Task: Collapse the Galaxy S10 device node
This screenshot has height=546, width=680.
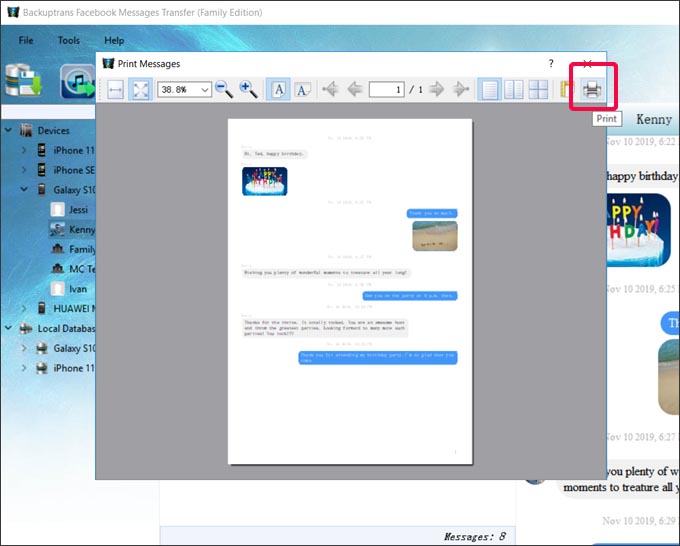Action: tap(24, 189)
